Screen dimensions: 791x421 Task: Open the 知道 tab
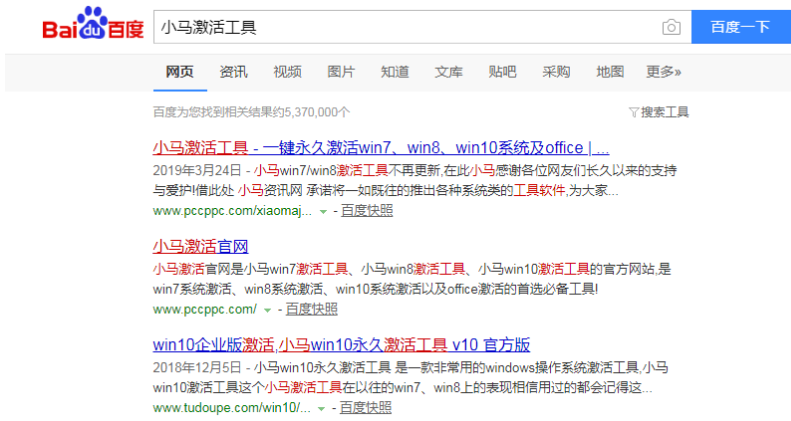(x=395, y=72)
